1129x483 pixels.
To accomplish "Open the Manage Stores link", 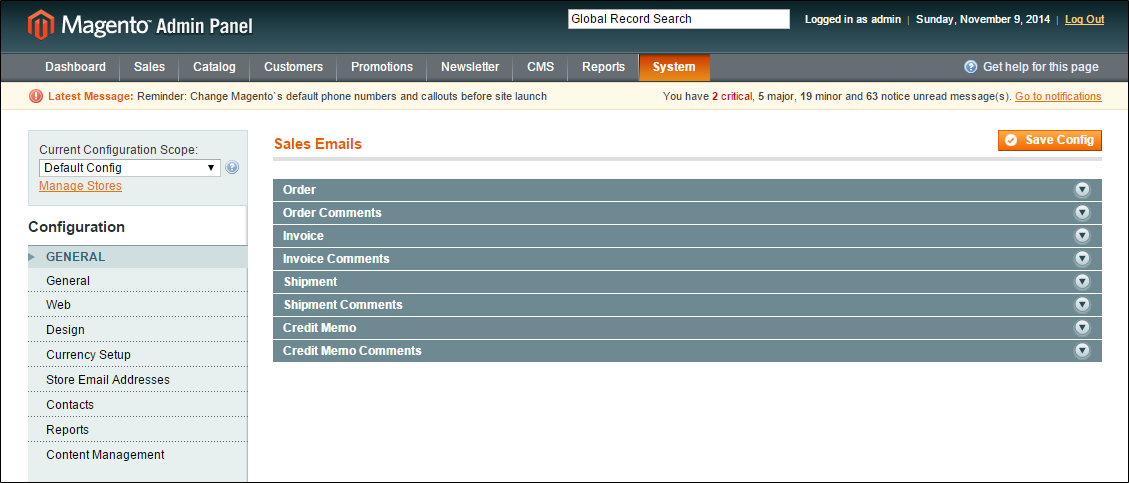I will pyautogui.click(x=80, y=186).
